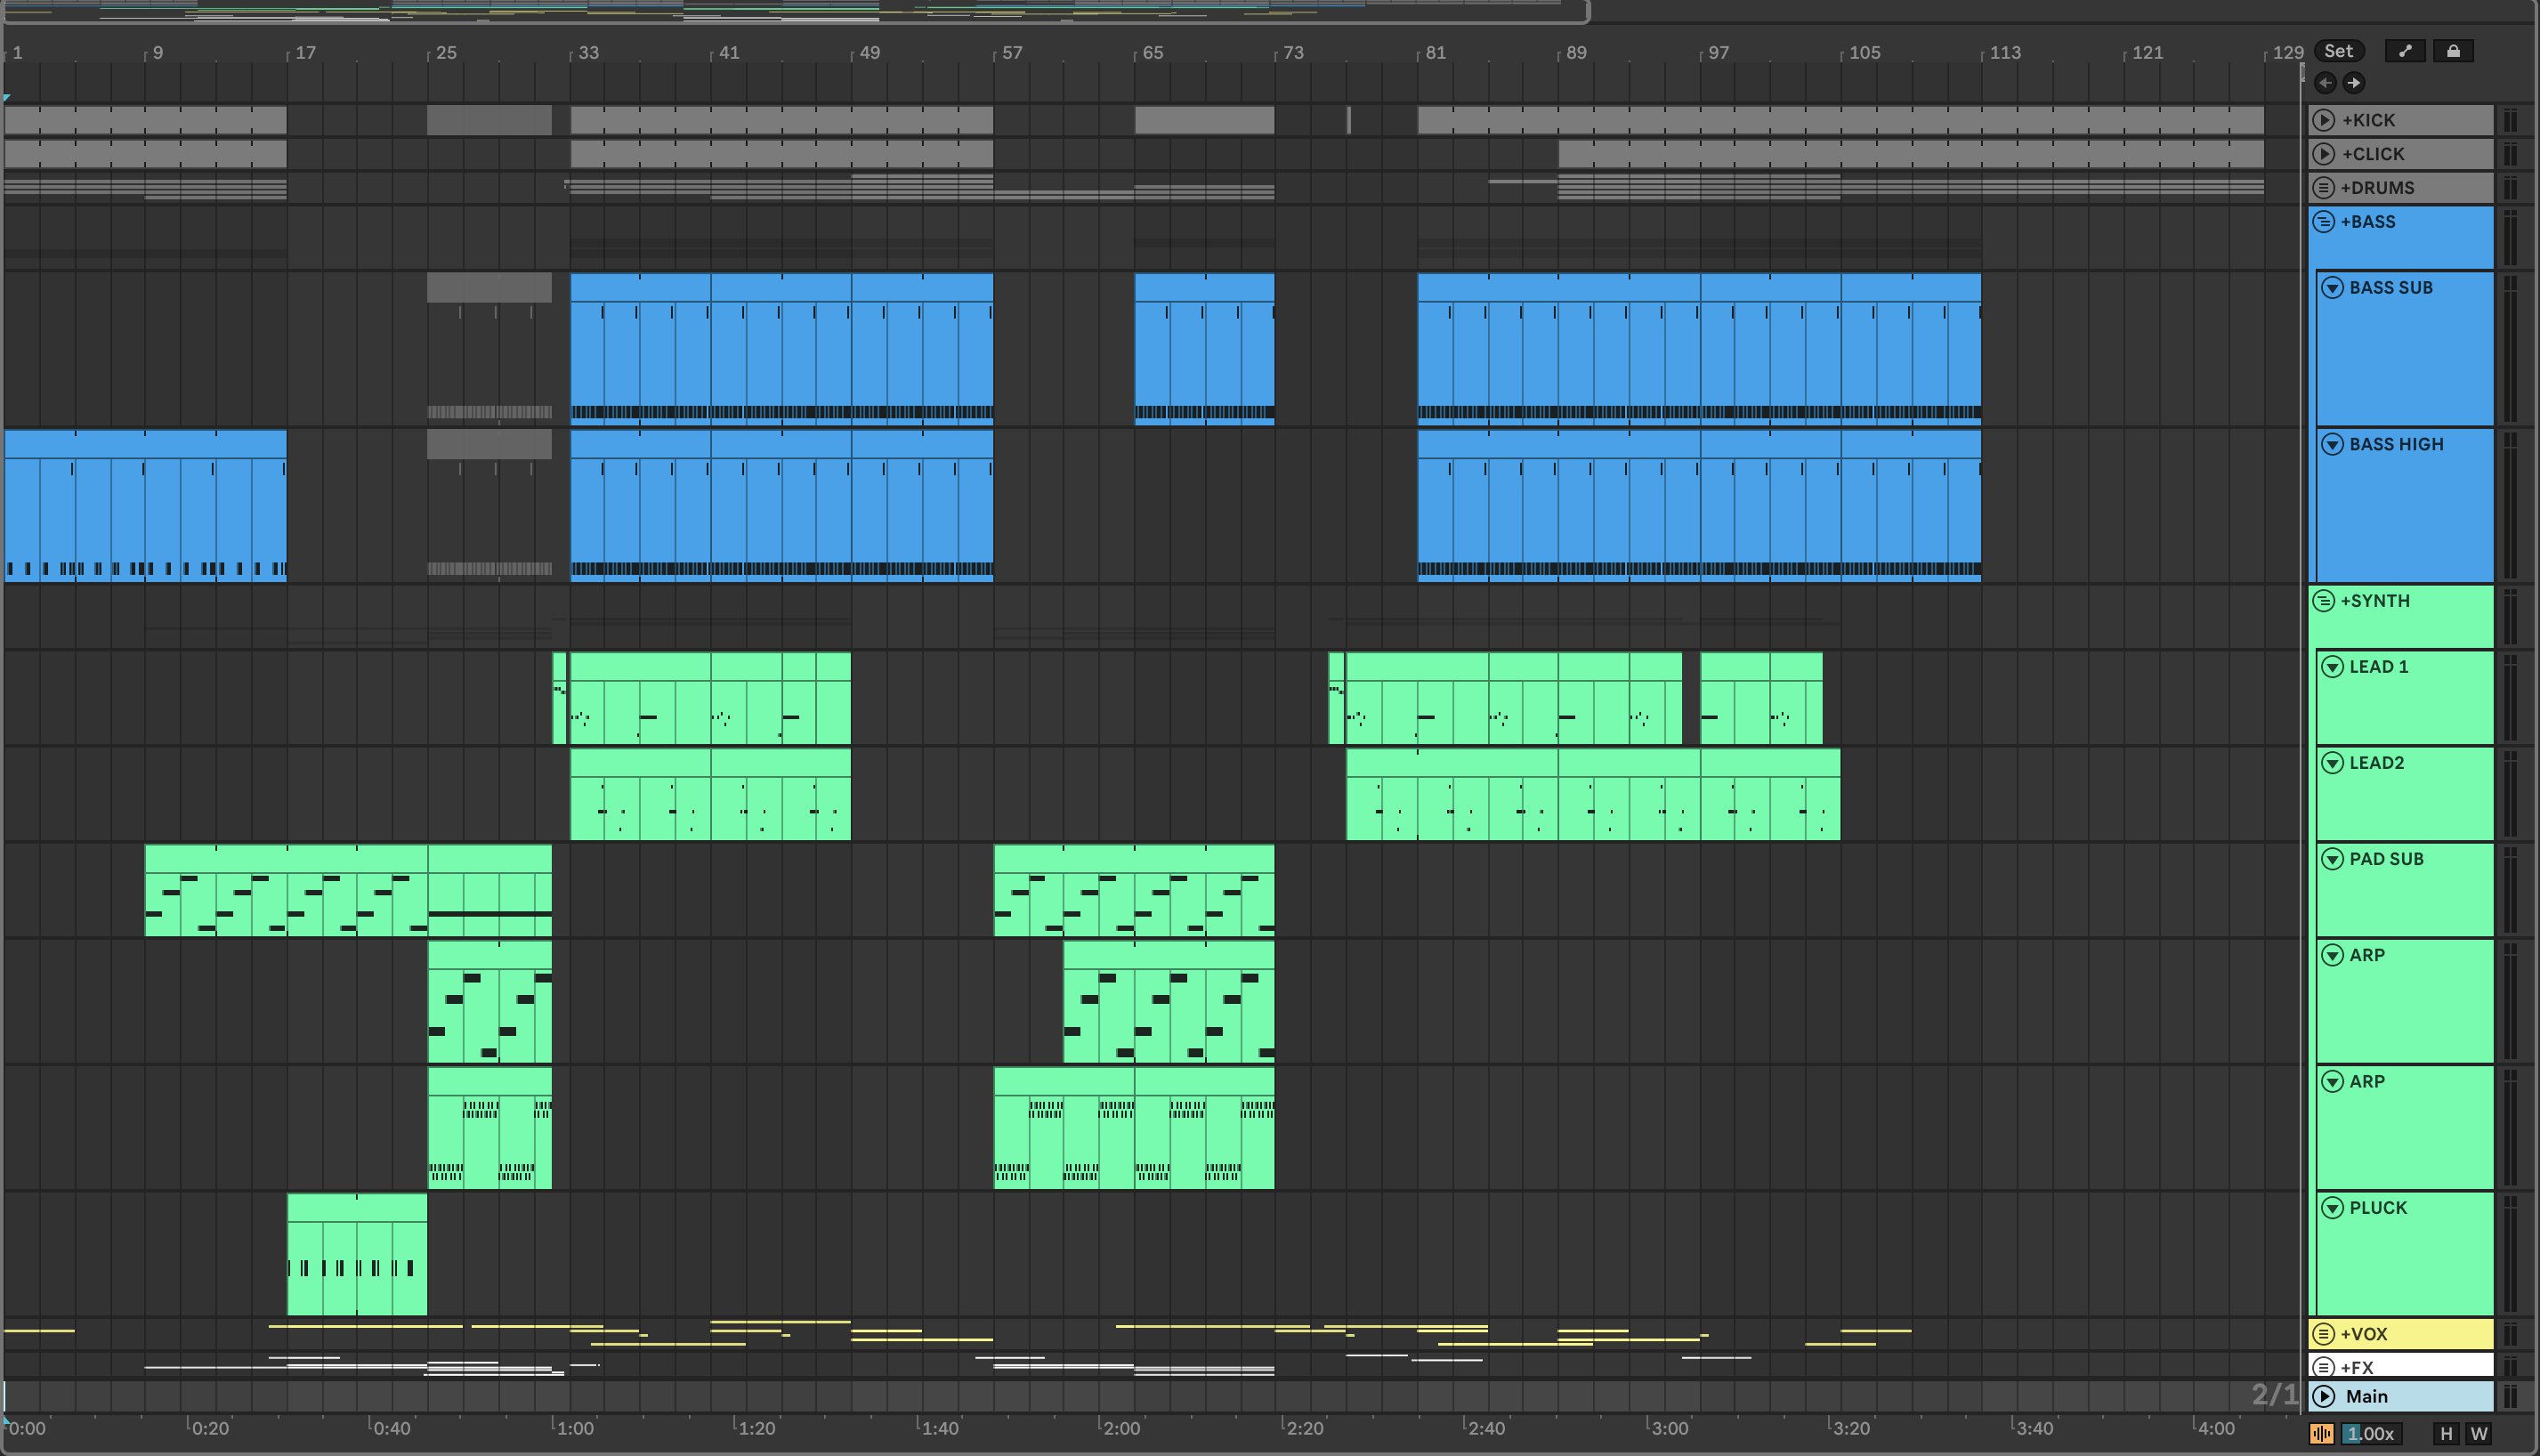The width and height of the screenshot is (2540, 1456).
Task: Fold the BASS SUB track
Action: point(2332,288)
